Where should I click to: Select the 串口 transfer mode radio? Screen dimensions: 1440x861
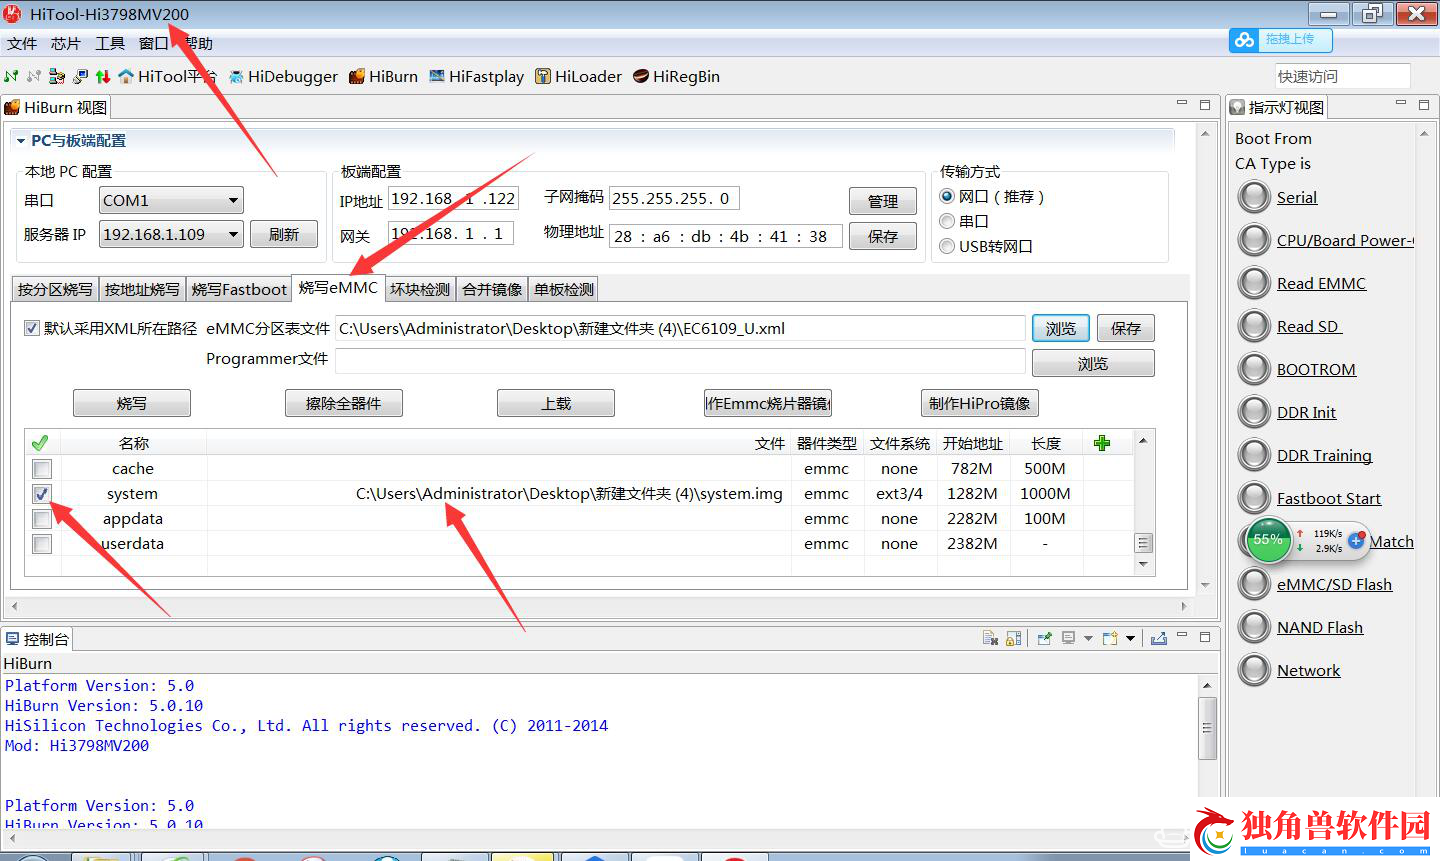[x=947, y=221]
